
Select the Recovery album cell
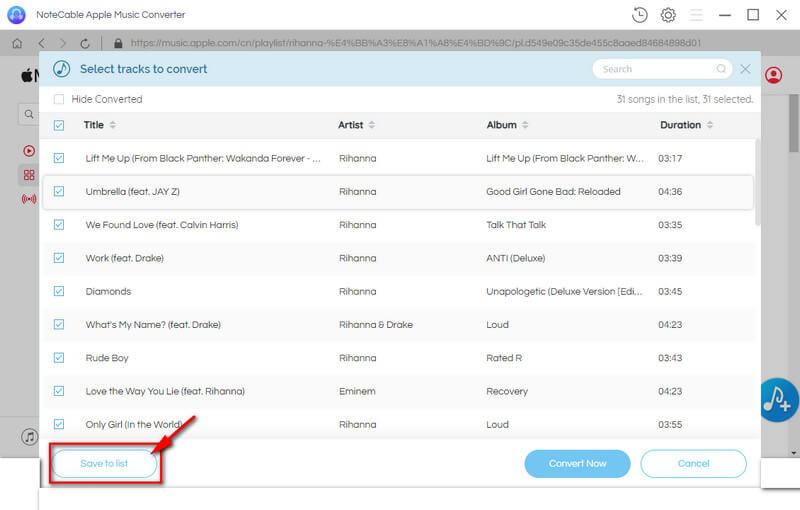click(507, 392)
